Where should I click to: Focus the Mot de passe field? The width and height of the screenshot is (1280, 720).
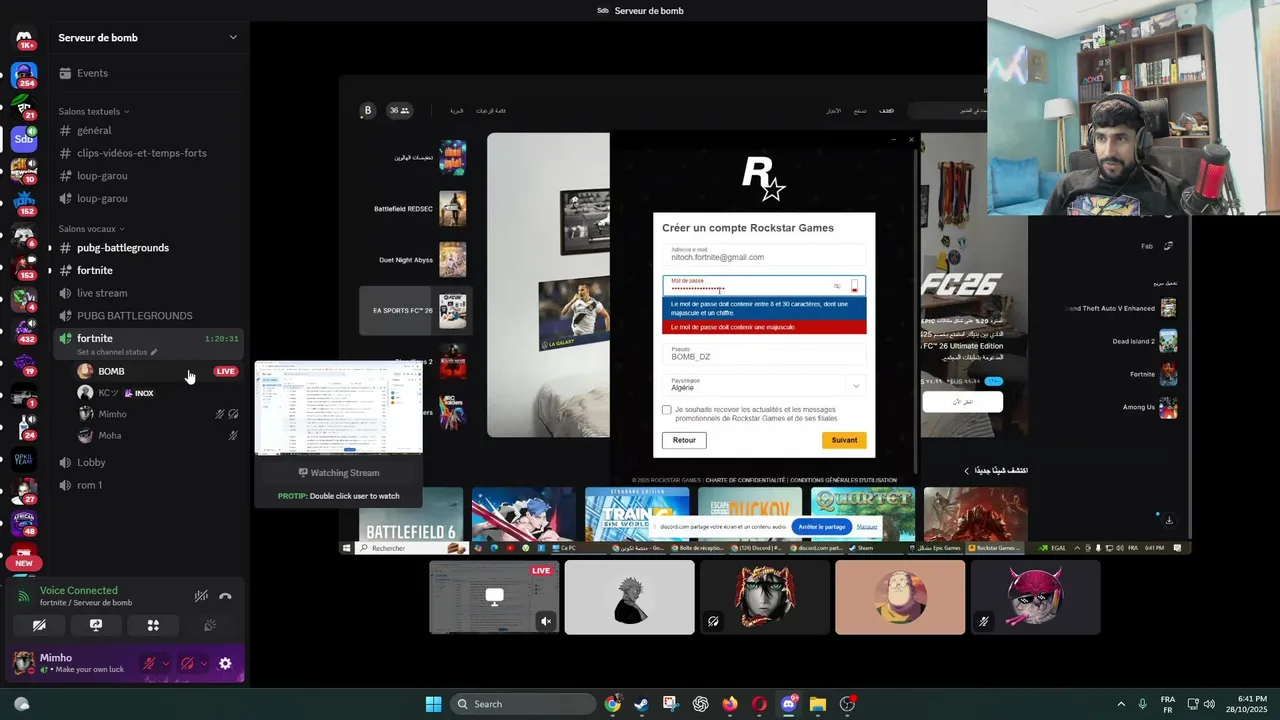tap(764, 286)
